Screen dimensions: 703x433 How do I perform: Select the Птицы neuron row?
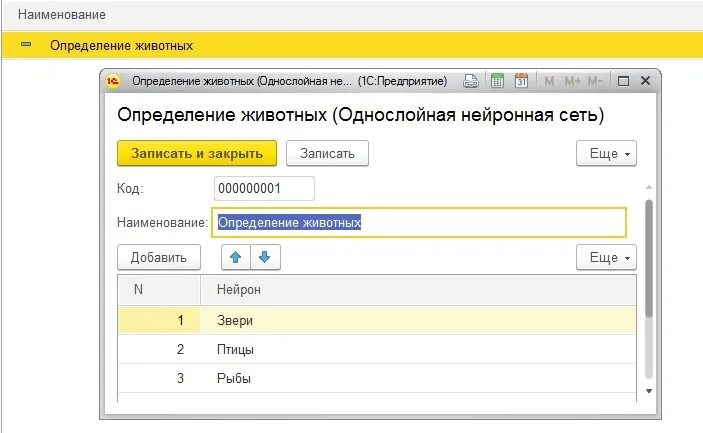coord(377,349)
